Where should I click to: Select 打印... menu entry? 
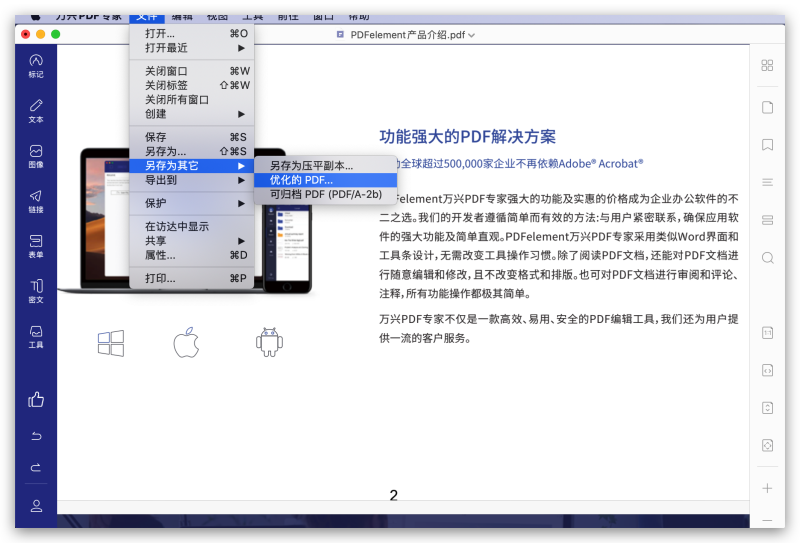click(x=192, y=278)
